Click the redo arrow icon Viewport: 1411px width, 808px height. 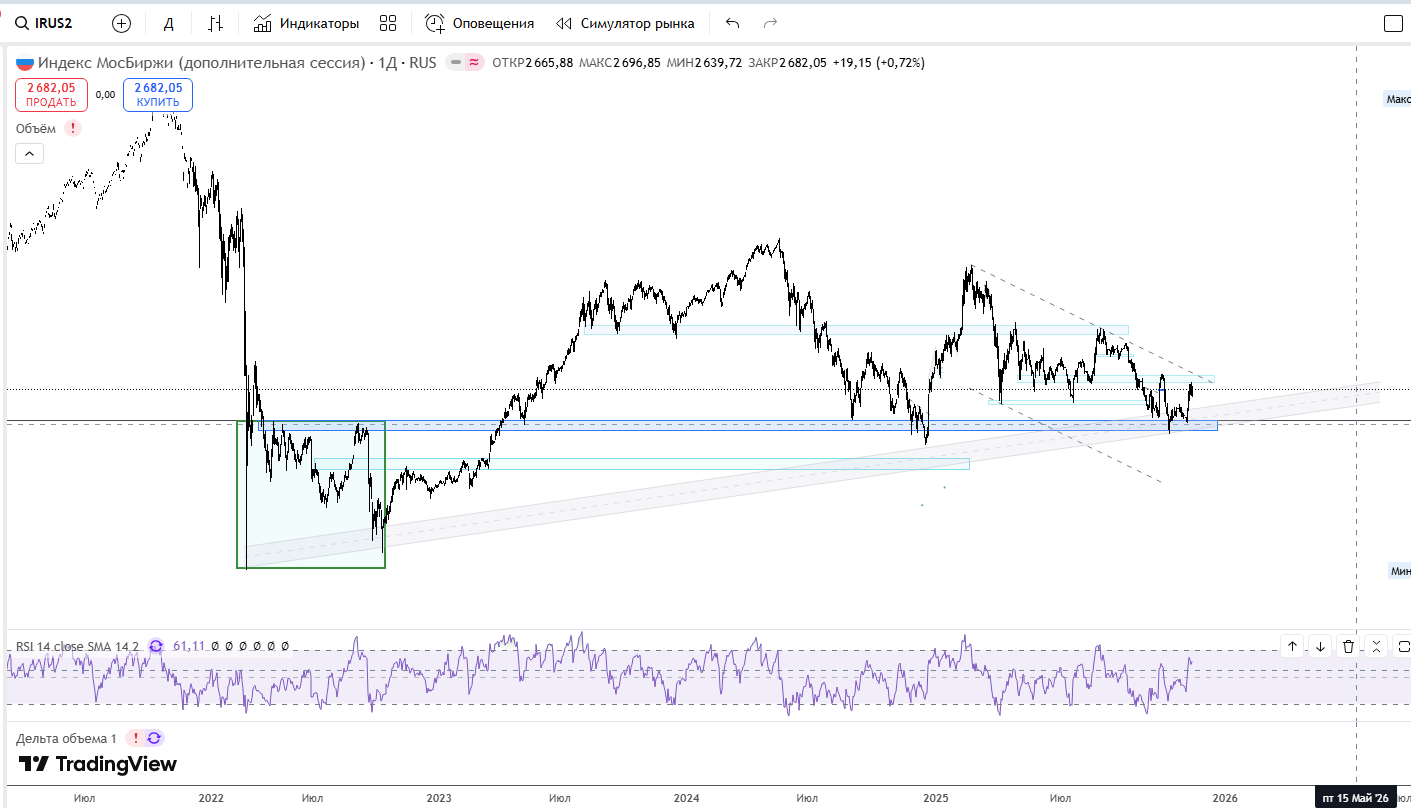click(x=770, y=23)
